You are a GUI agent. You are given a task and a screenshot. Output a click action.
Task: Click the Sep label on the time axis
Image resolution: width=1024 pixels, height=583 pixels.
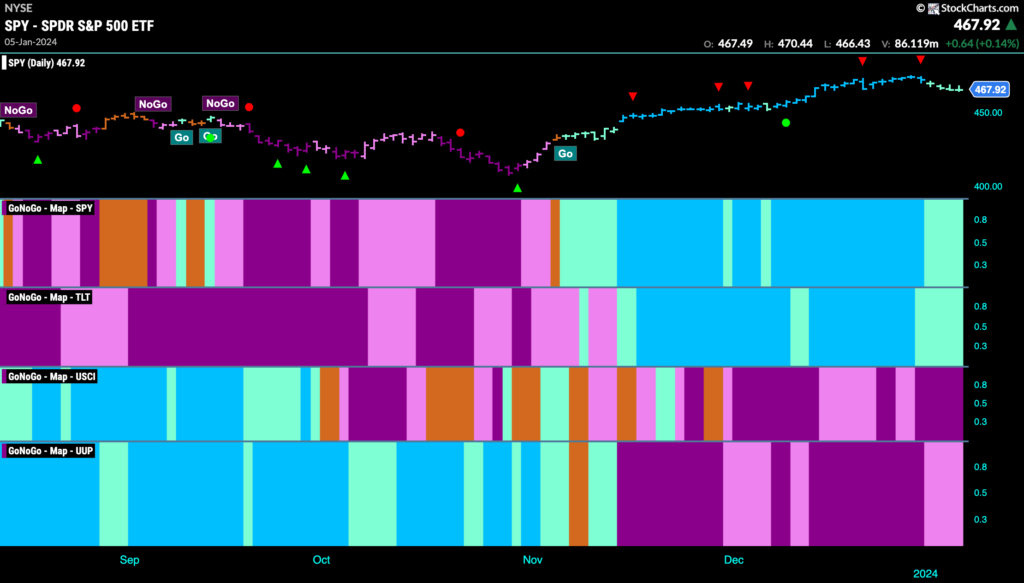129,560
